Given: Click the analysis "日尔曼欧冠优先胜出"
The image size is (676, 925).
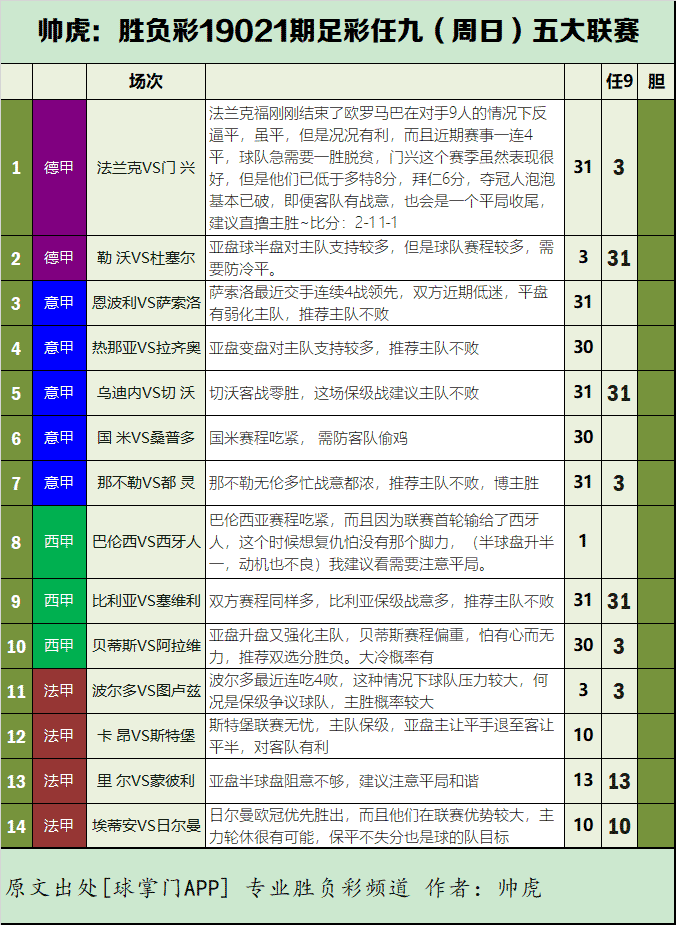Looking at the screenshot, I should 385,825.
